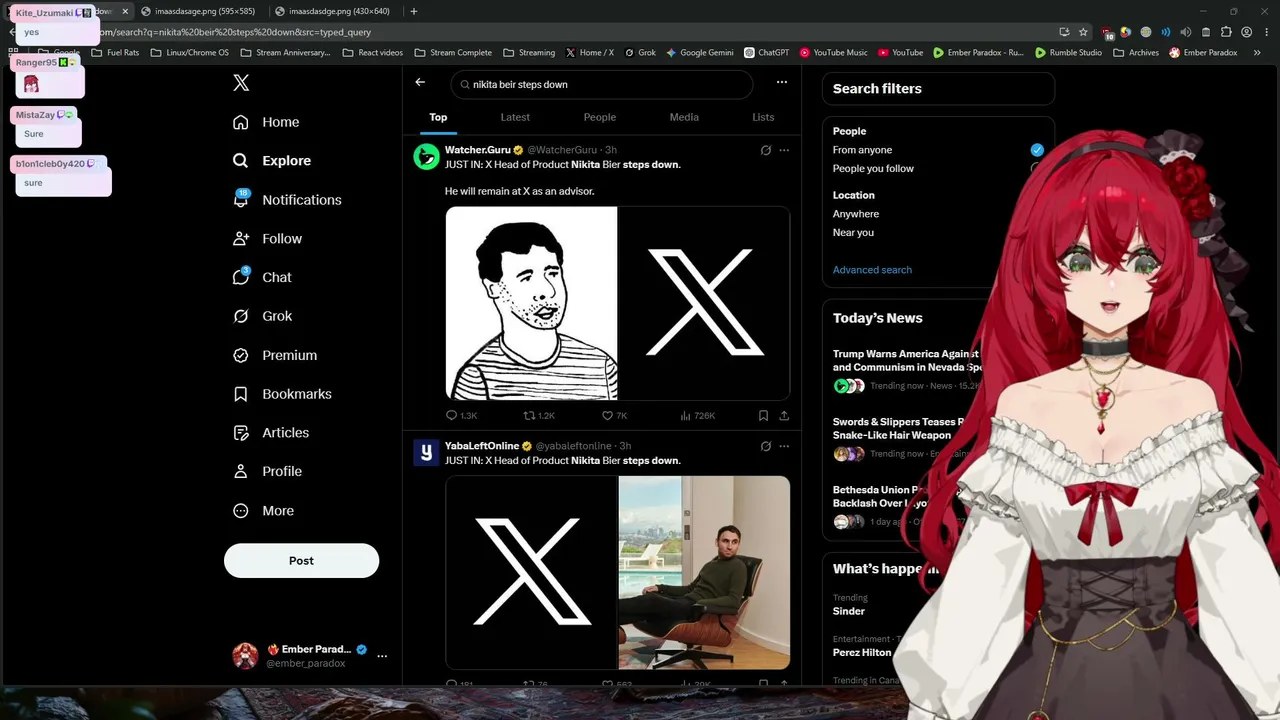Go to Profile page
1280x720 pixels.
point(267,471)
